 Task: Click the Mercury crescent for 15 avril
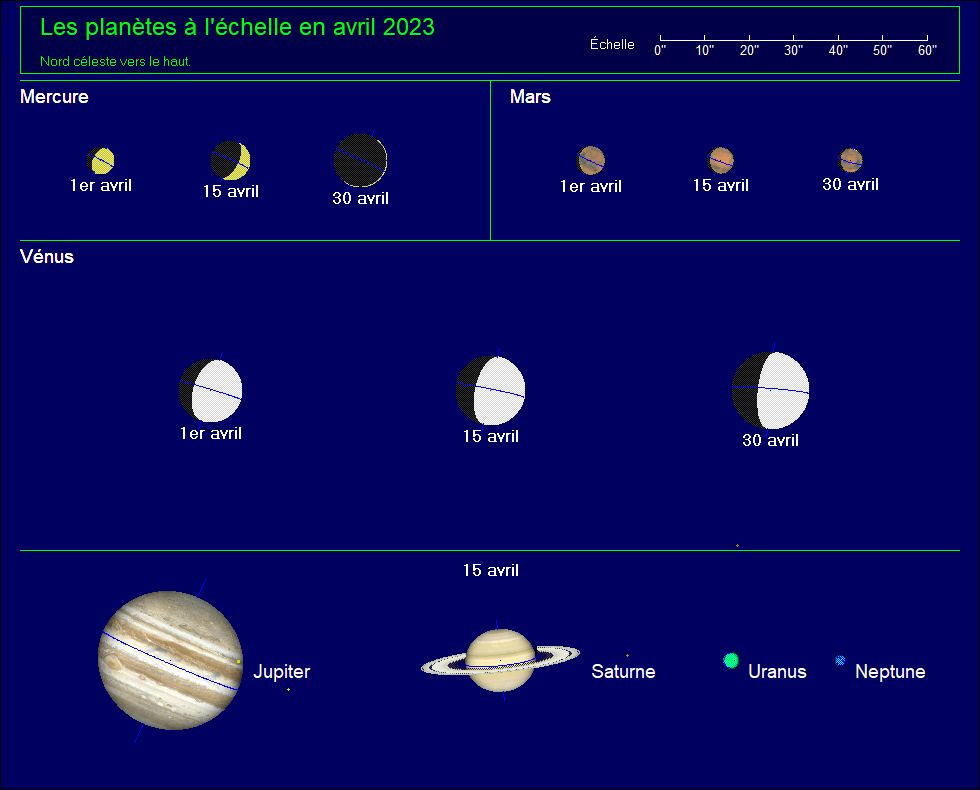(x=231, y=161)
